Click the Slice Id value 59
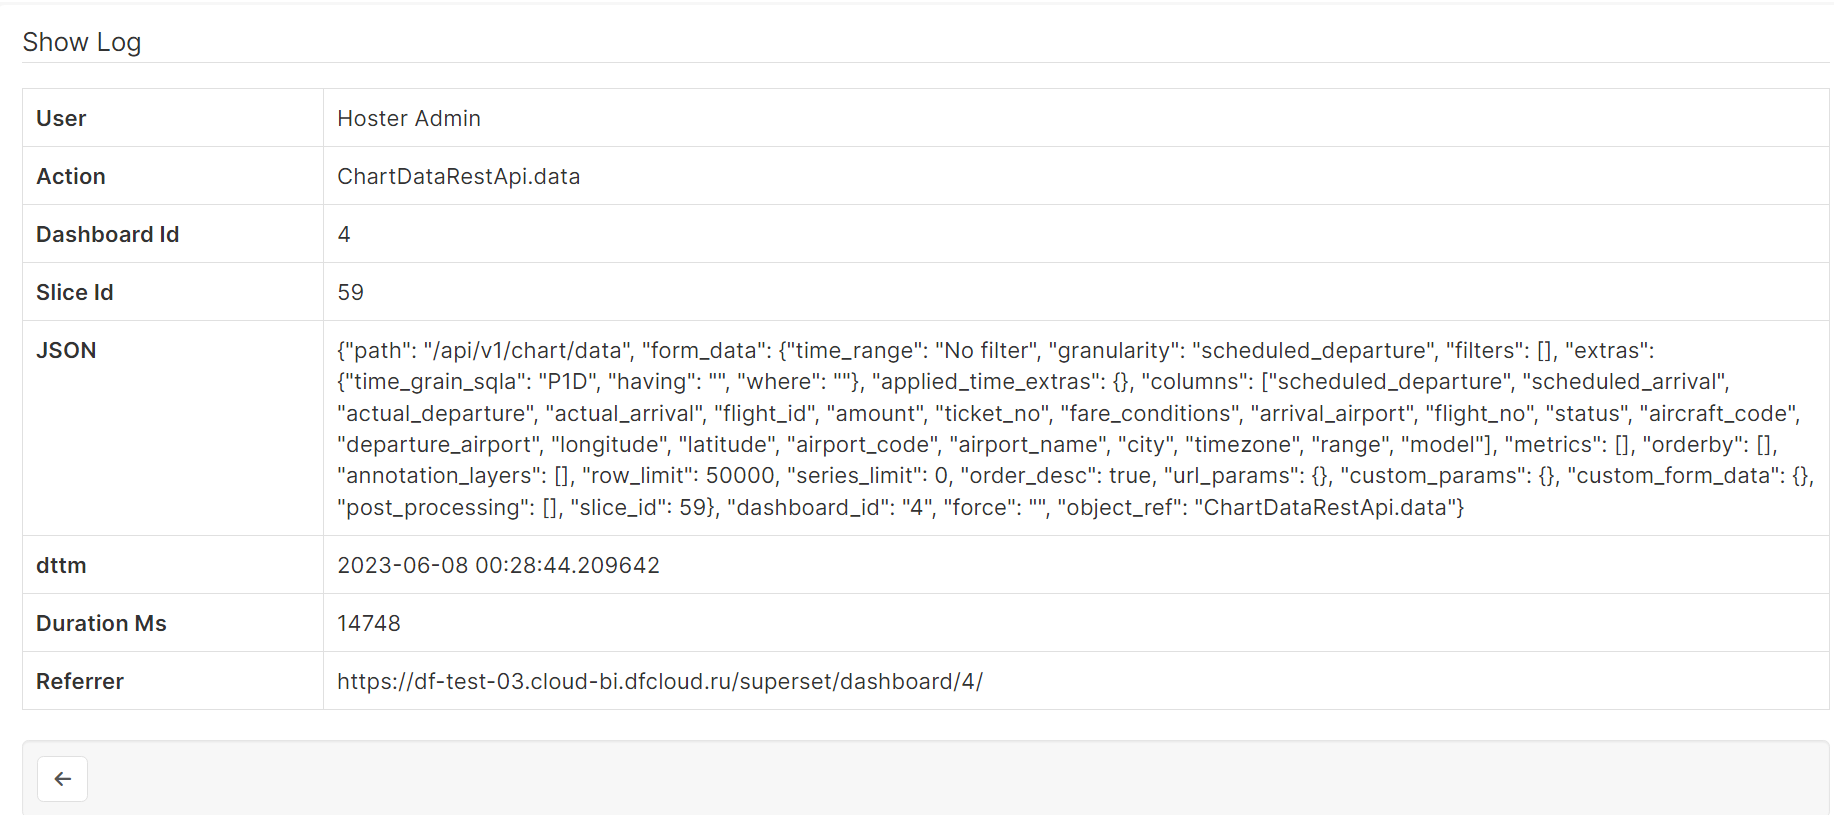 click(351, 292)
